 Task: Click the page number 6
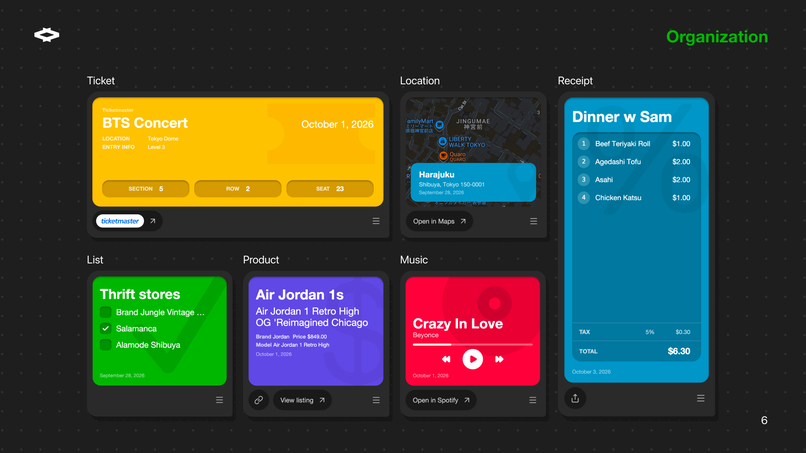764,421
